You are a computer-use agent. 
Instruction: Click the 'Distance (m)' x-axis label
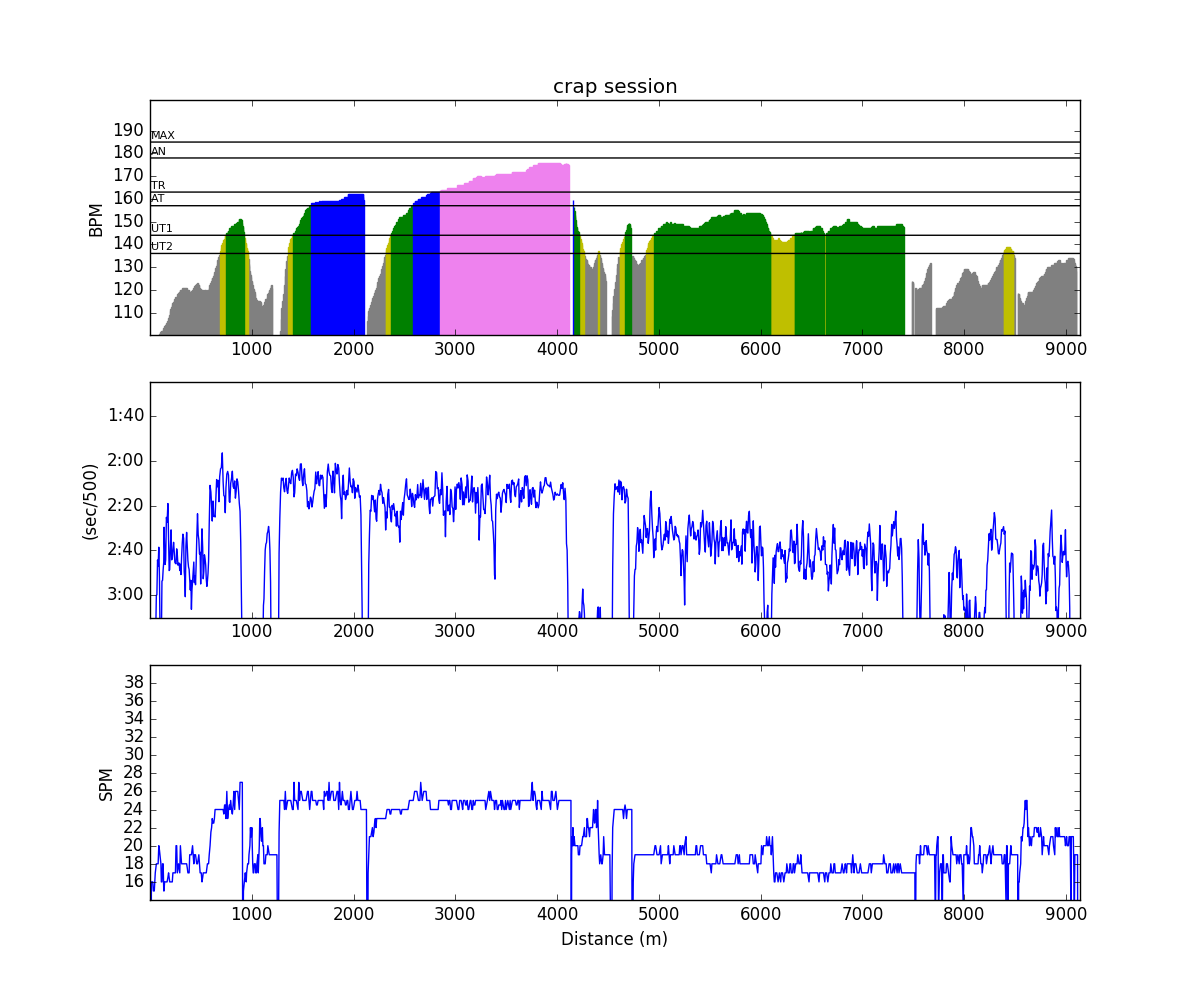coord(614,939)
